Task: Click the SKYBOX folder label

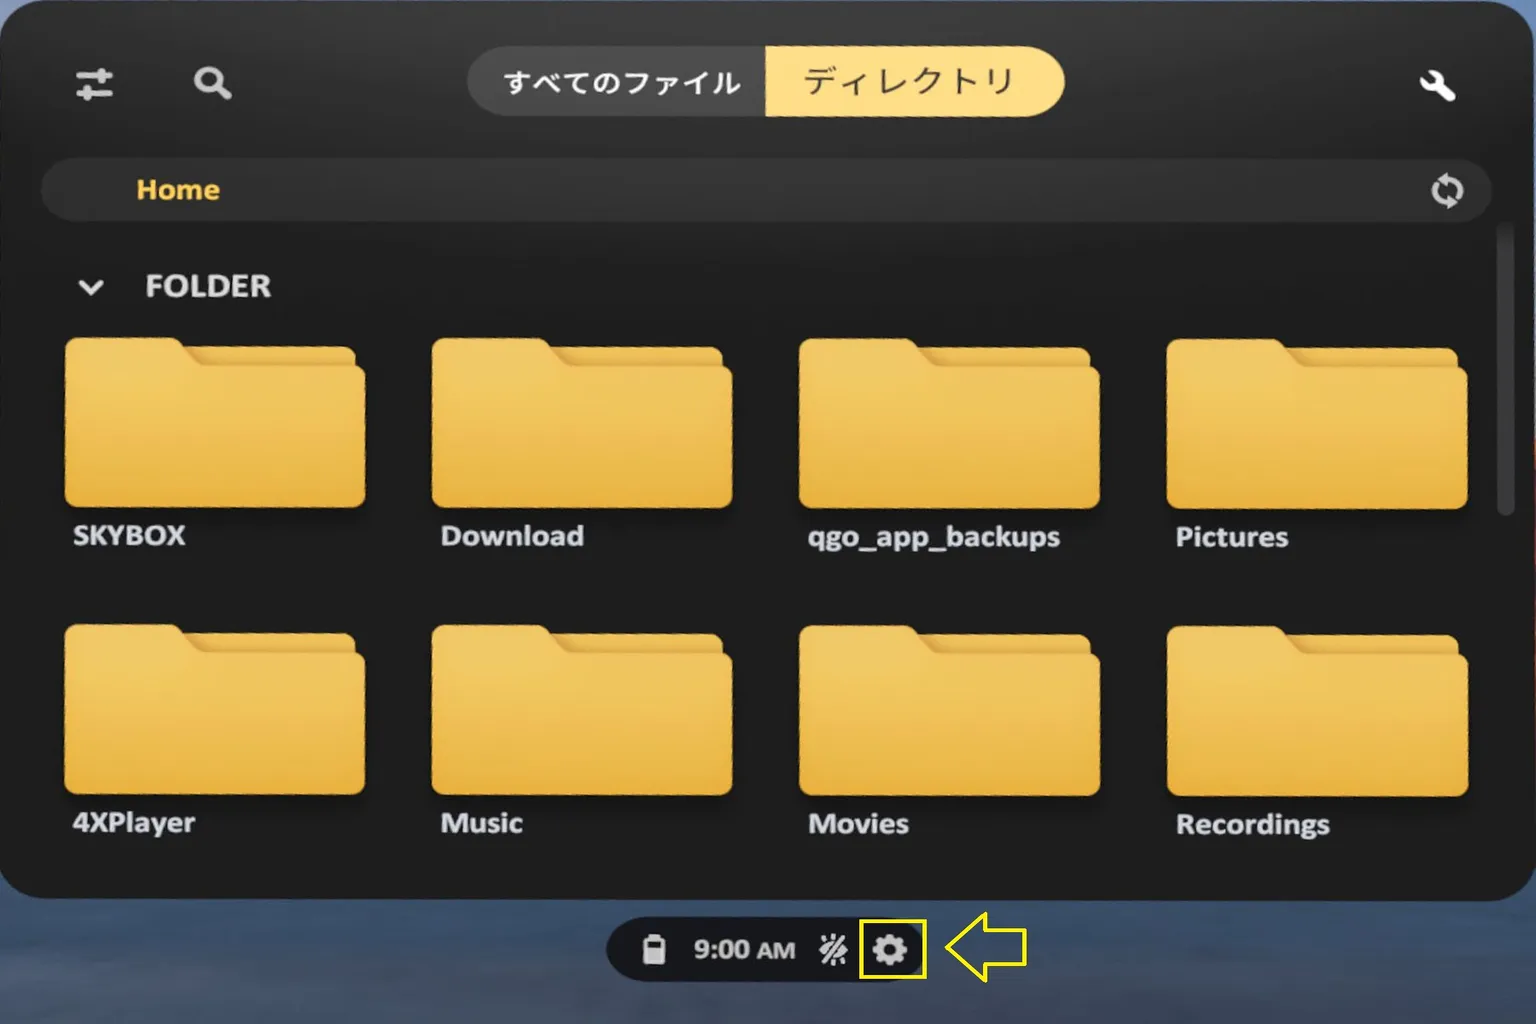Action: coord(129,536)
